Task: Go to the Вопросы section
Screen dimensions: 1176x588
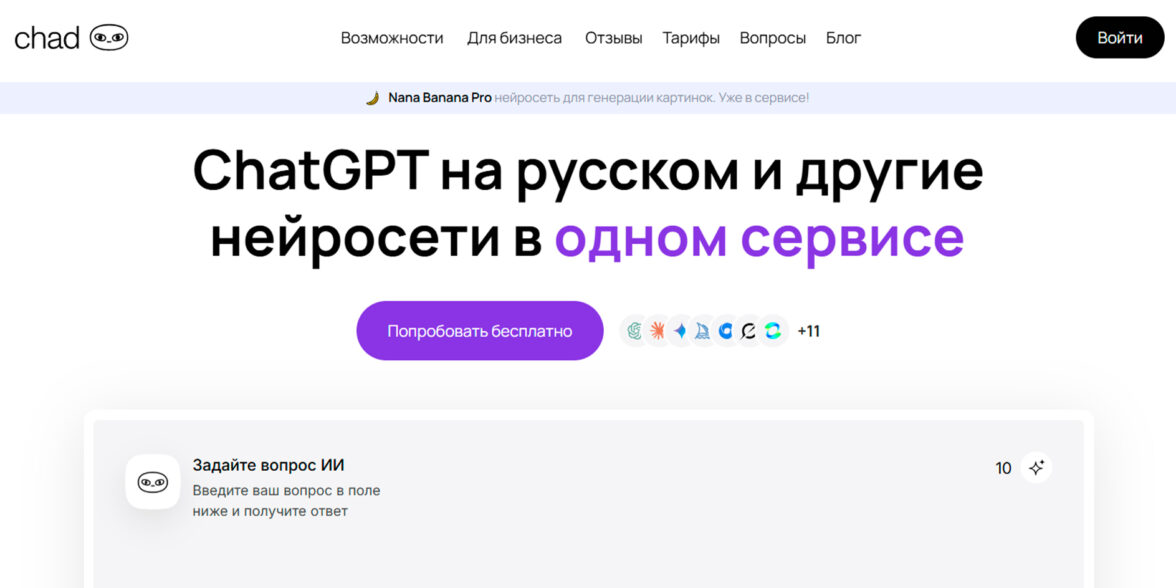Action: point(772,38)
